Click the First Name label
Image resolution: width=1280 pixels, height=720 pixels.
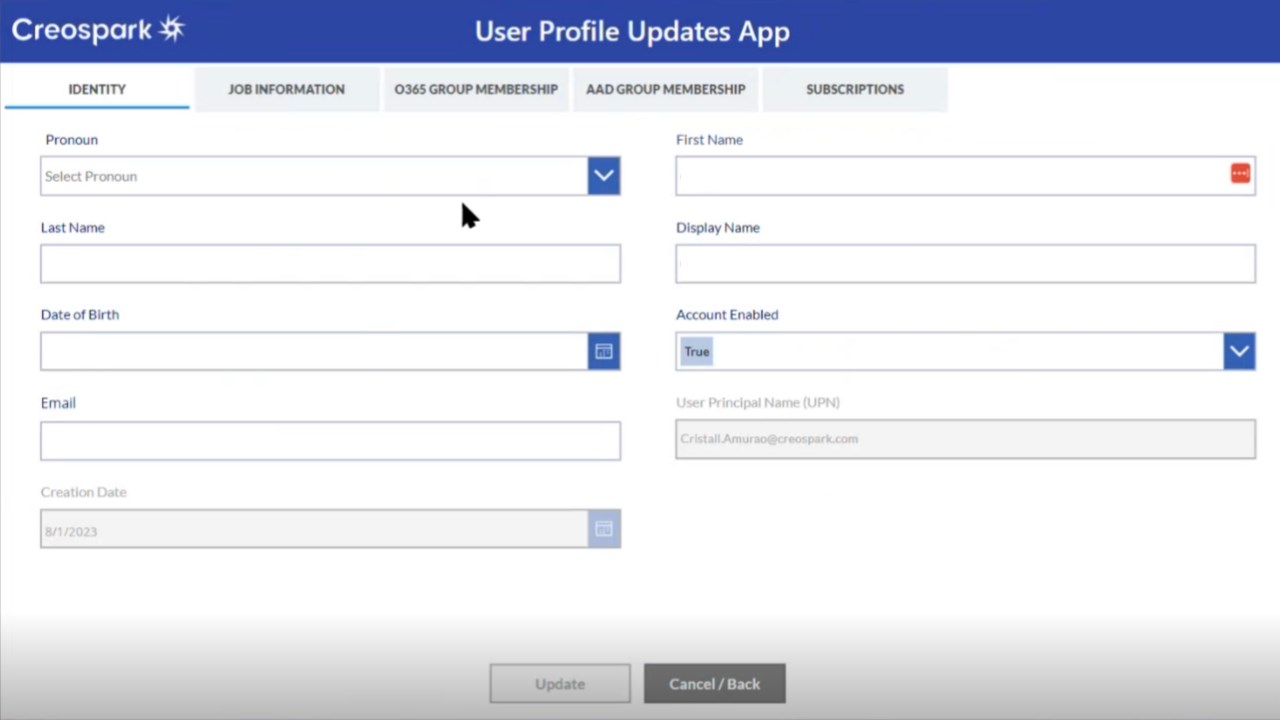(709, 140)
